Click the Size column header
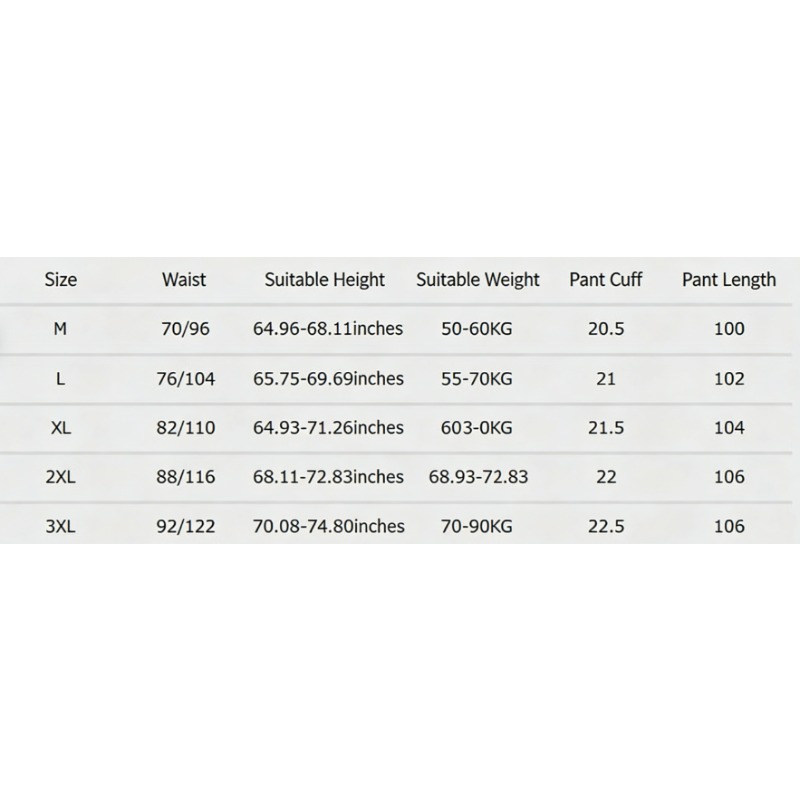The width and height of the screenshot is (800, 800). coord(61,280)
